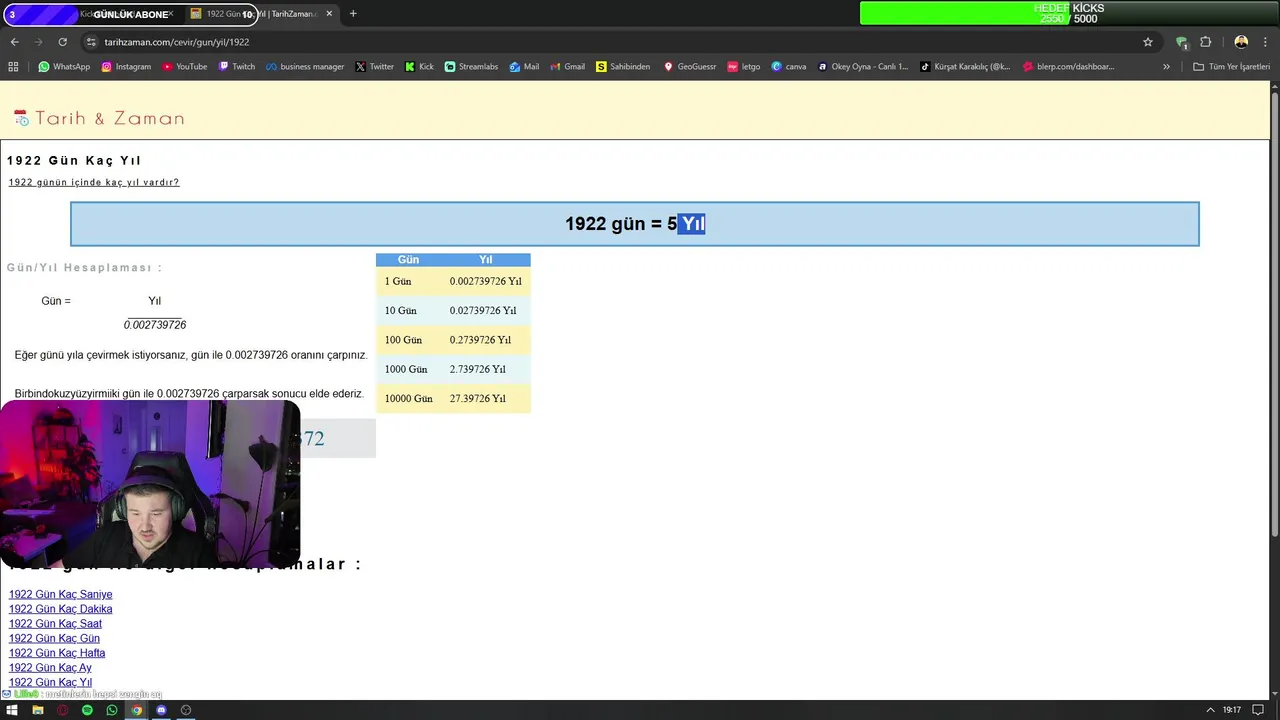Viewport: 1280px width, 720px height.
Task: Click the 'Gün' table column header
Action: pyautogui.click(x=408, y=260)
